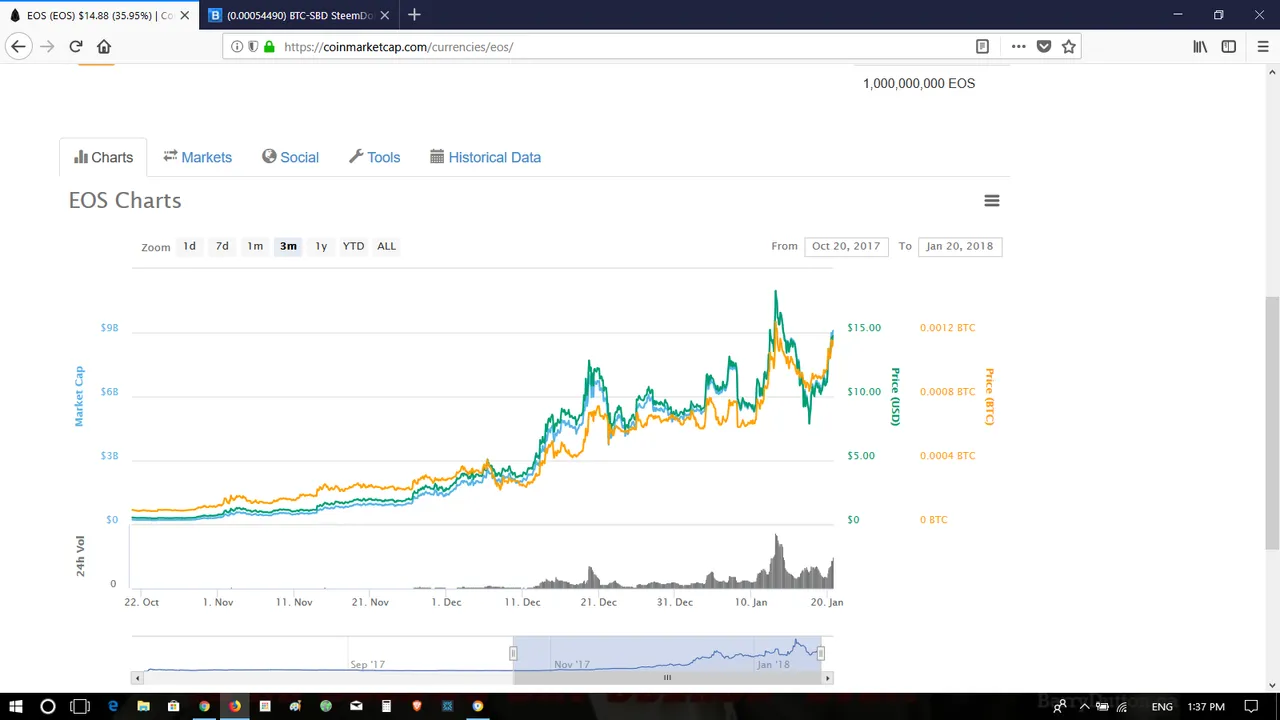Bookmark this page with the star
This screenshot has width=1280, height=720.
pos(1069,47)
